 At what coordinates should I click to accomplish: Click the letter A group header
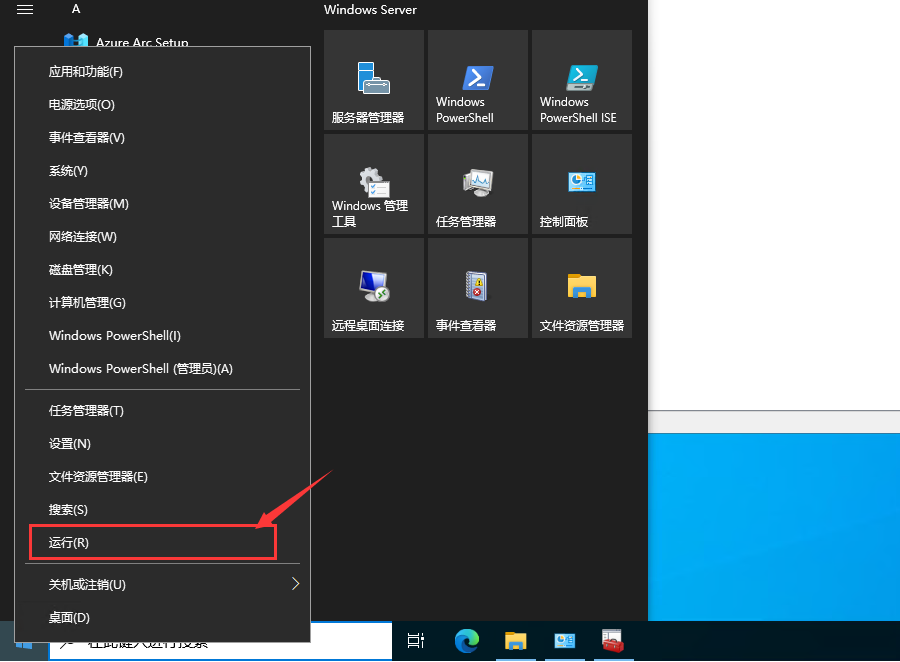pyautogui.click(x=76, y=9)
